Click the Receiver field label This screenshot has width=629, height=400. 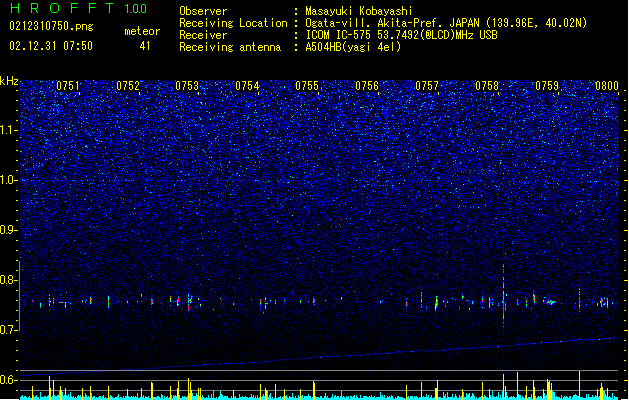pos(203,35)
